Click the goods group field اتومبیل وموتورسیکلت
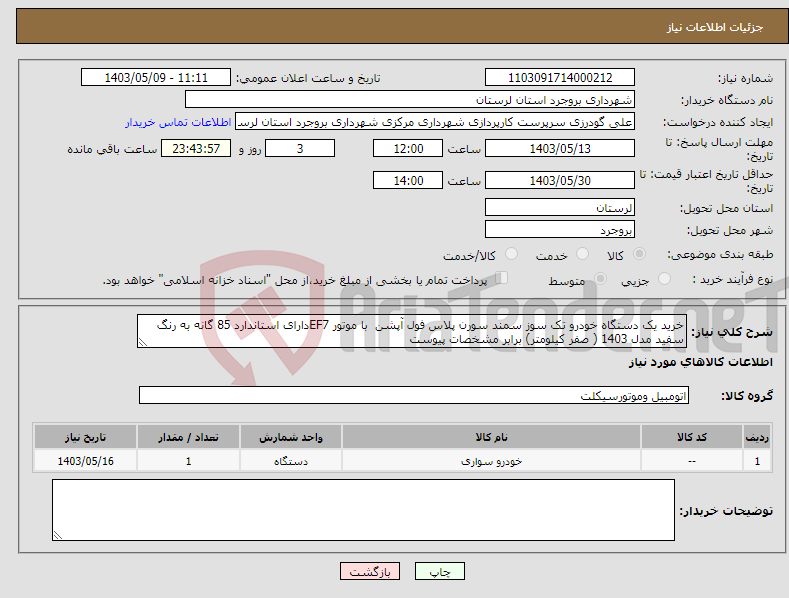Viewport: 789px width, 598px height. pos(414,396)
